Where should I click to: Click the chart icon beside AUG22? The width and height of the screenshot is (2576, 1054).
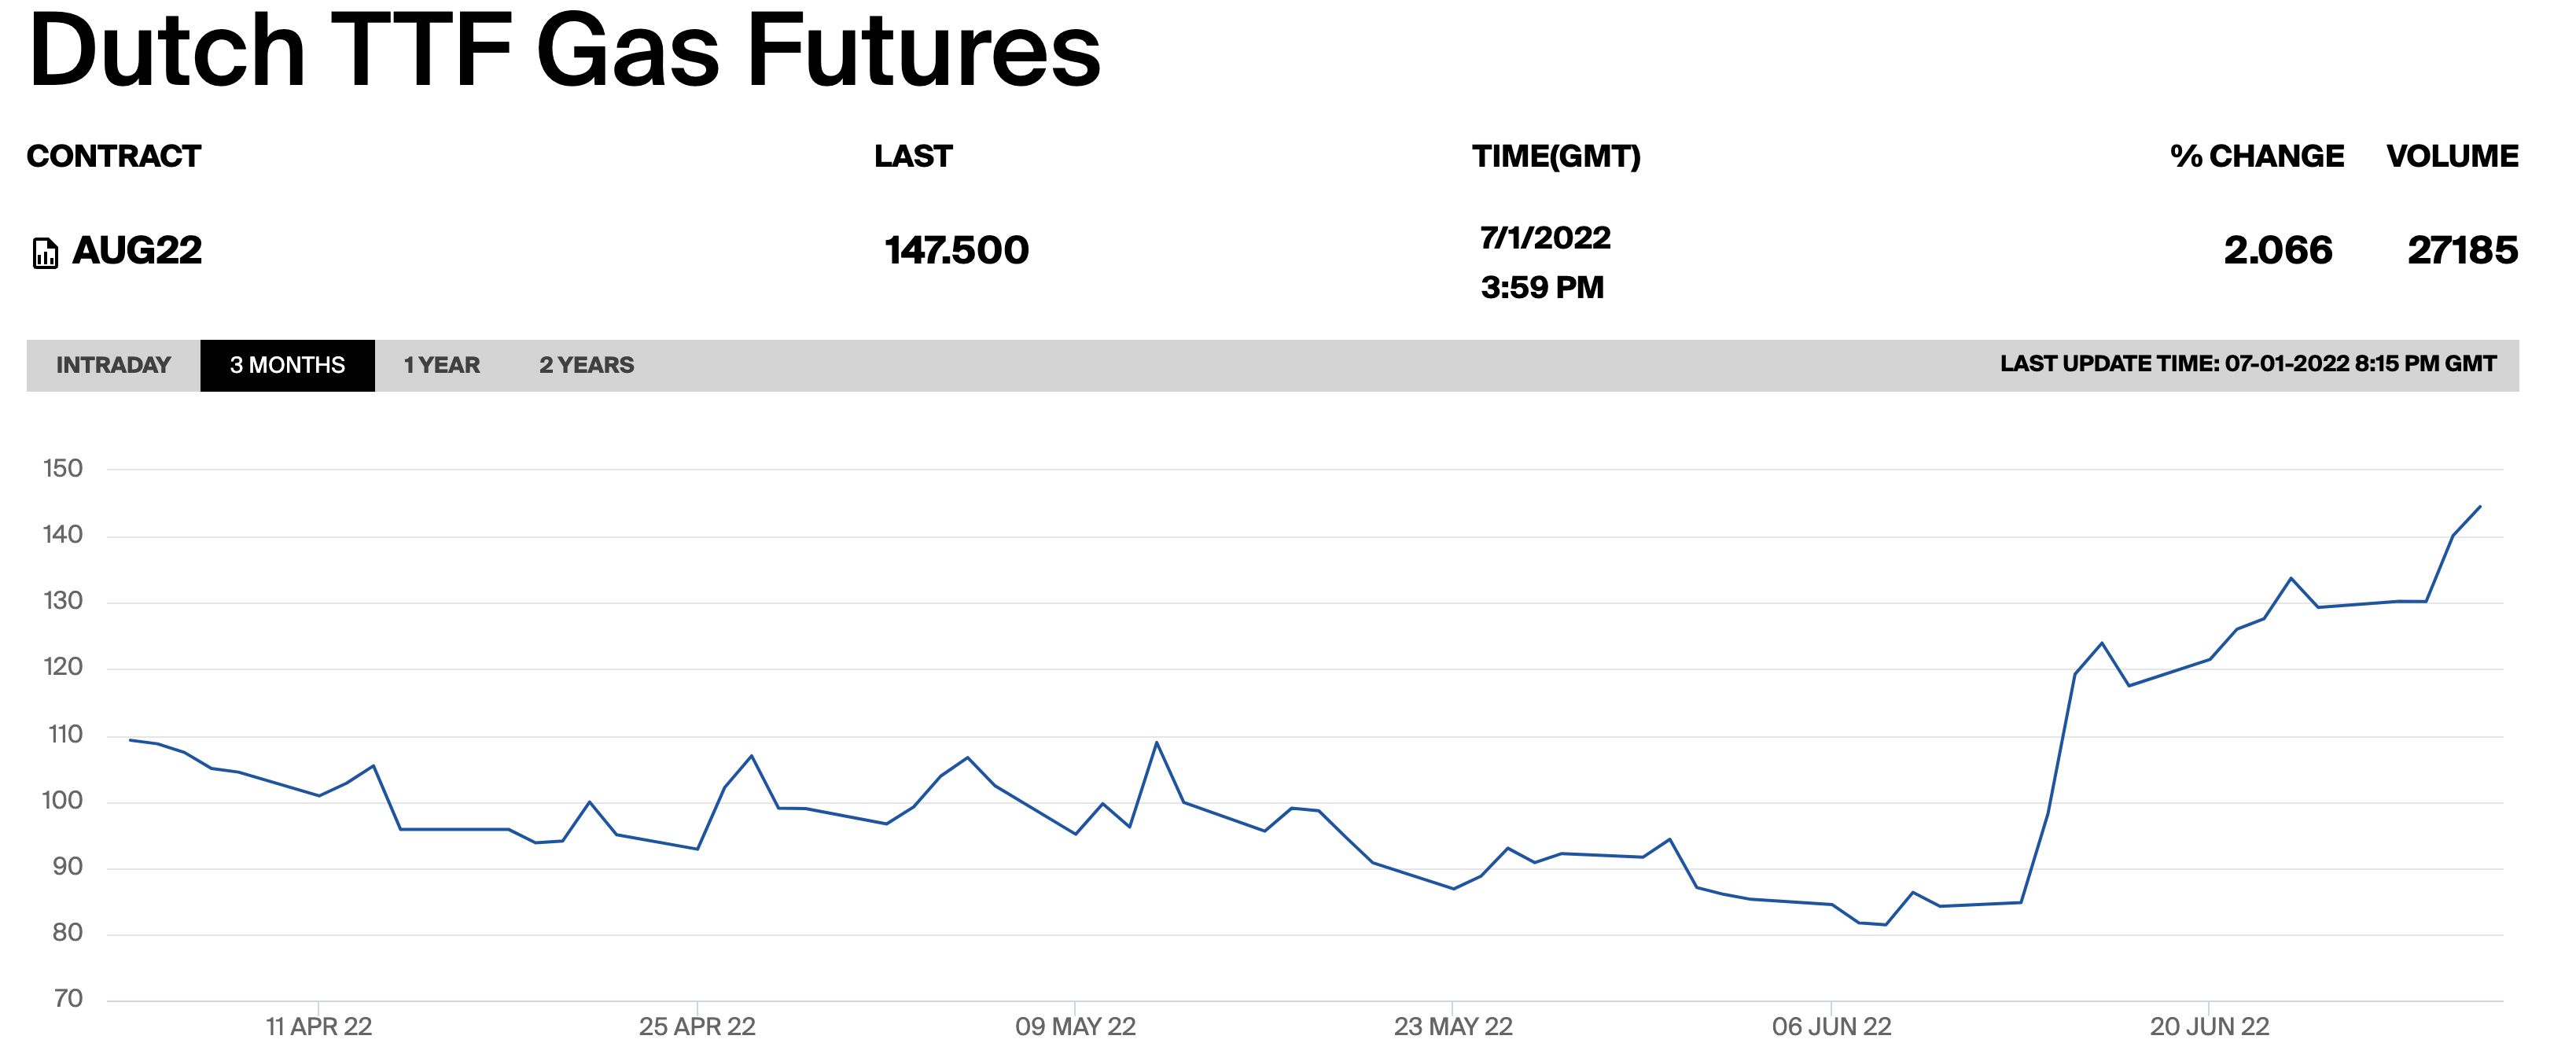click(x=45, y=253)
